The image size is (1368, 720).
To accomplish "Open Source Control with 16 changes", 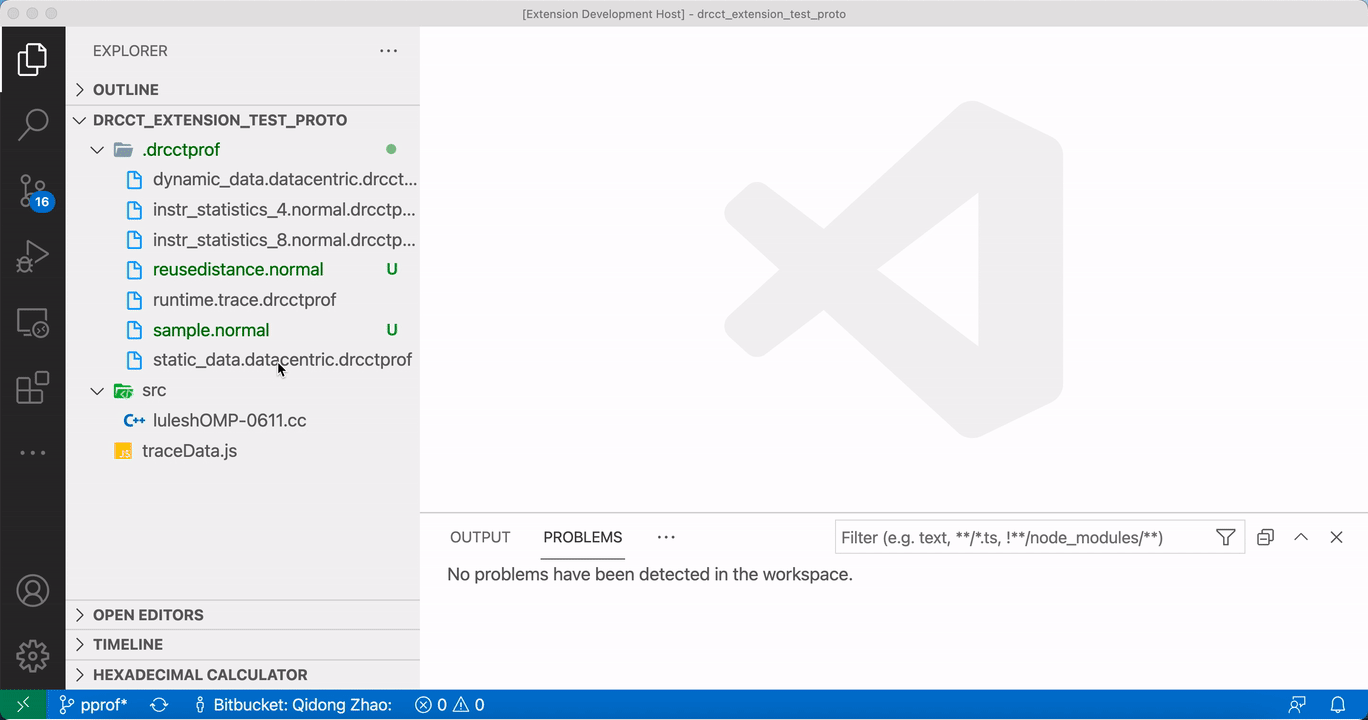I will pos(32,191).
